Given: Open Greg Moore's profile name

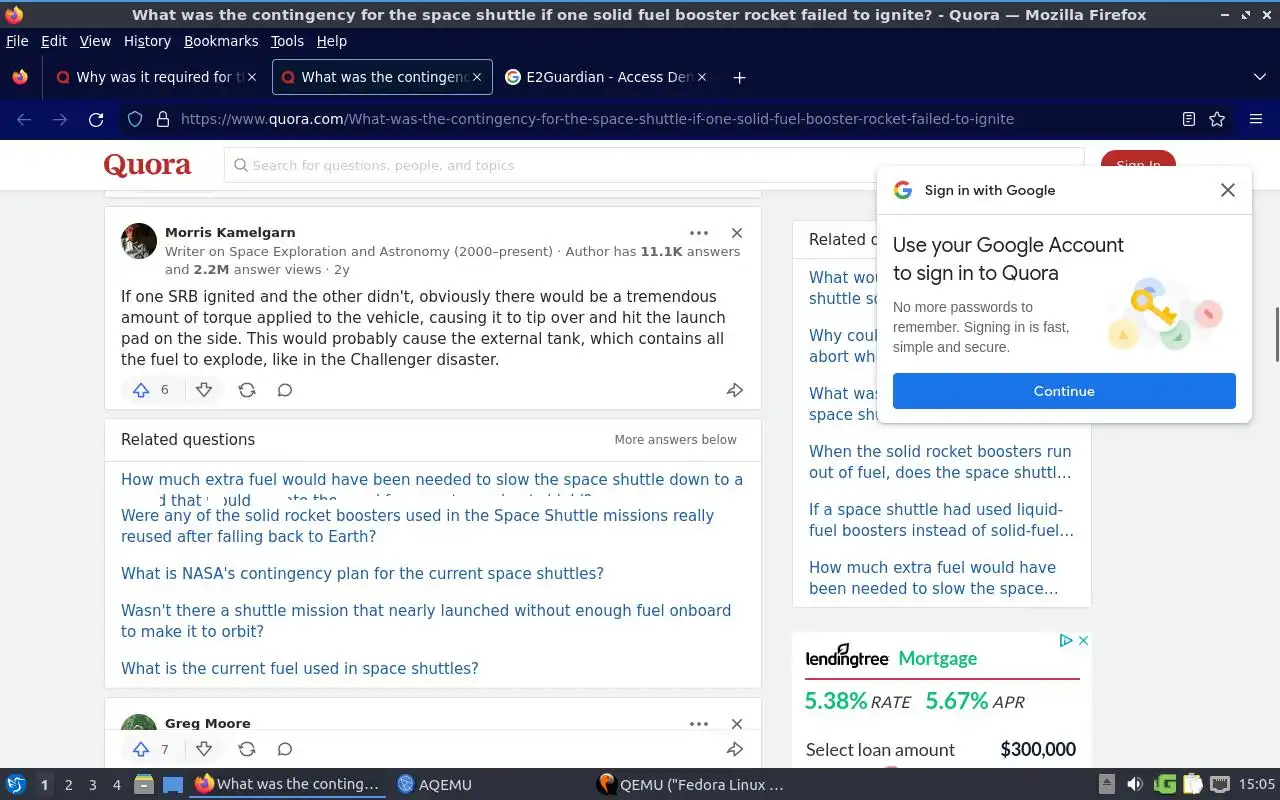Looking at the screenshot, I should tap(208, 723).
